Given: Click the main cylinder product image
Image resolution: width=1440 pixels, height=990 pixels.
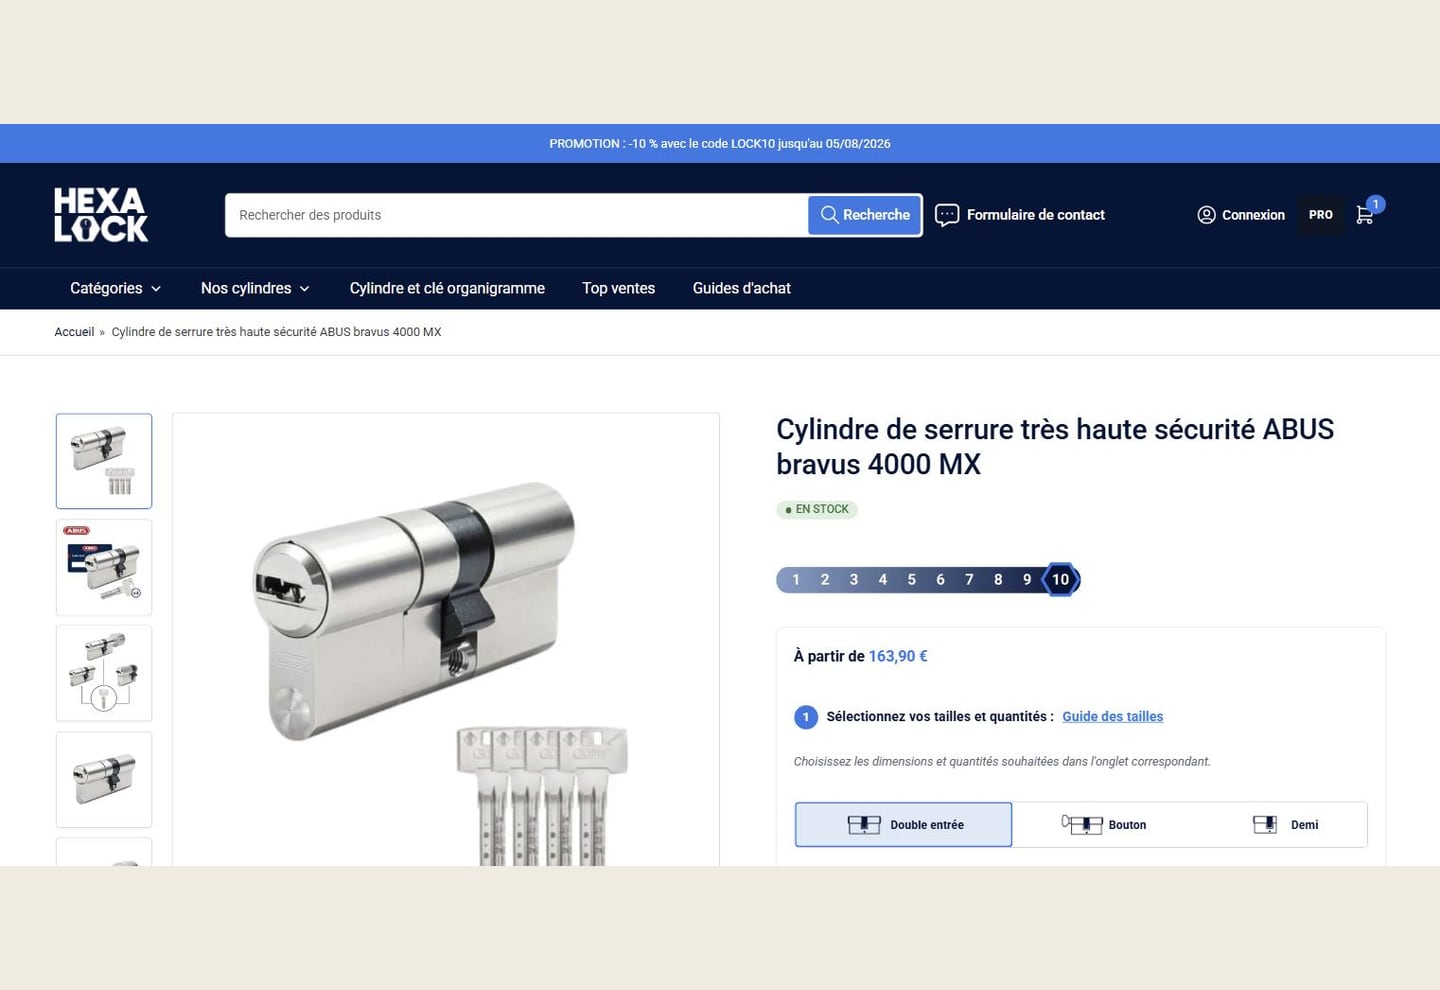Looking at the screenshot, I should (x=446, y=640).
